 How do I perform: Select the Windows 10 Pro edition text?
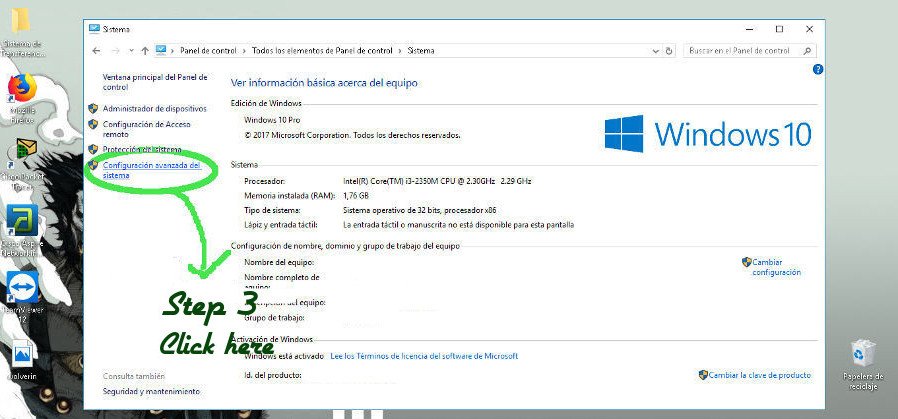(272, 120)
